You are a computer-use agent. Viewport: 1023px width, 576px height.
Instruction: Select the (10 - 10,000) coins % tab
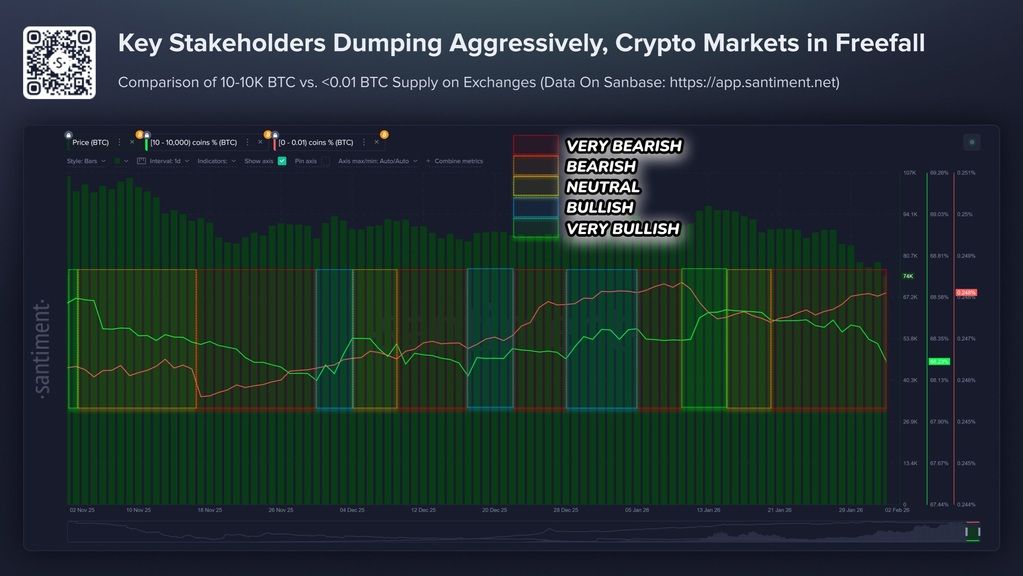tap(193, 143)
